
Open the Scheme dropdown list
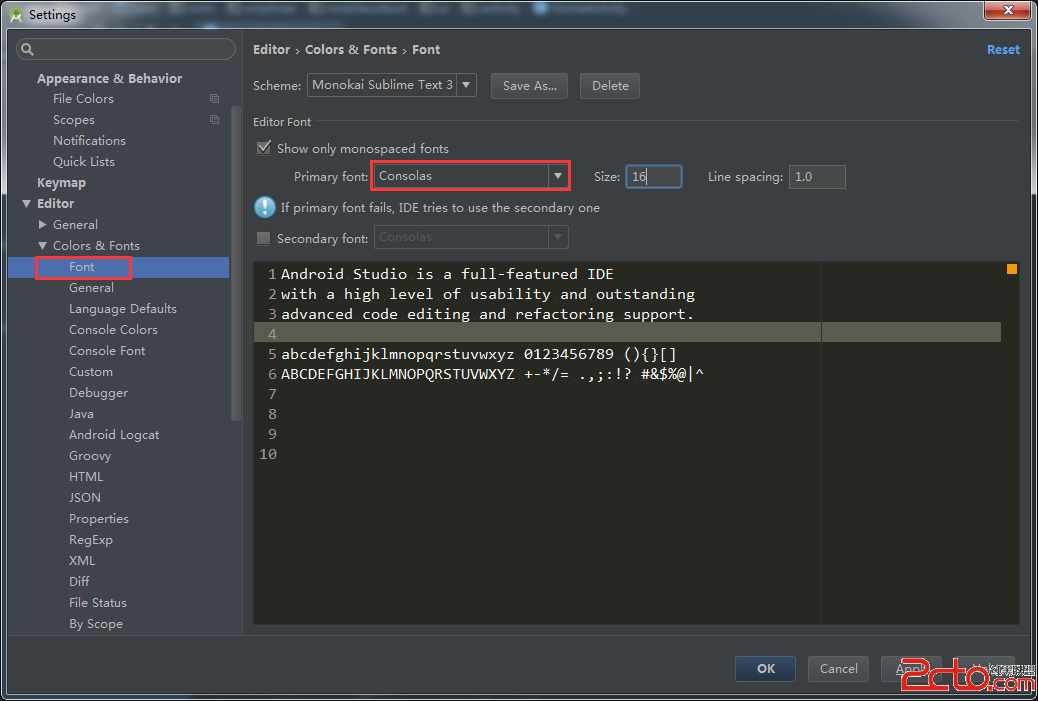[x=467, y=85]
